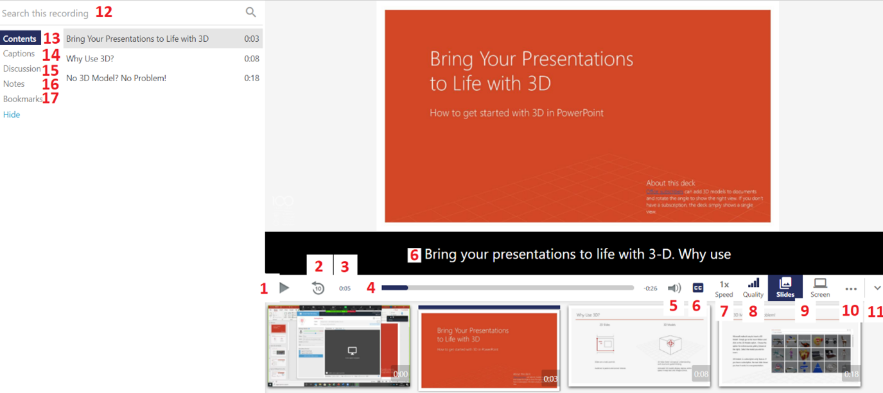The height and width of the screenshot is (393, 883).
Task: Select the 0:08 Why Use 3D thumbnail
Action: pyautogui.click(x=640, y=346)
